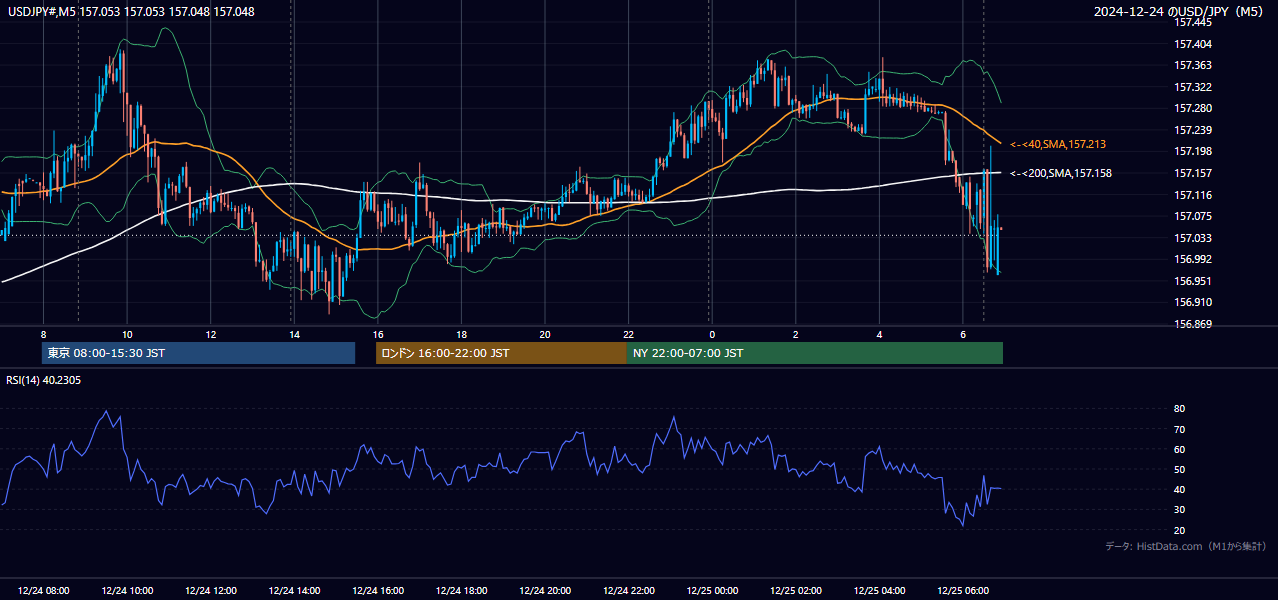1278x600 pixels.
Task: Click the RSI 60 level label
Action: [x=1180, y=449]
